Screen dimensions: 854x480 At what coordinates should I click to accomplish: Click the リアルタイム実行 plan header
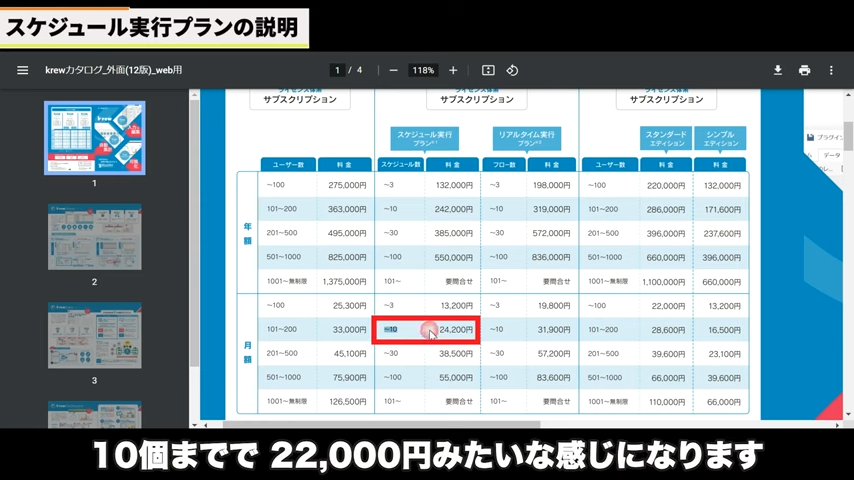pyautogui.click(x=526, y=138)
